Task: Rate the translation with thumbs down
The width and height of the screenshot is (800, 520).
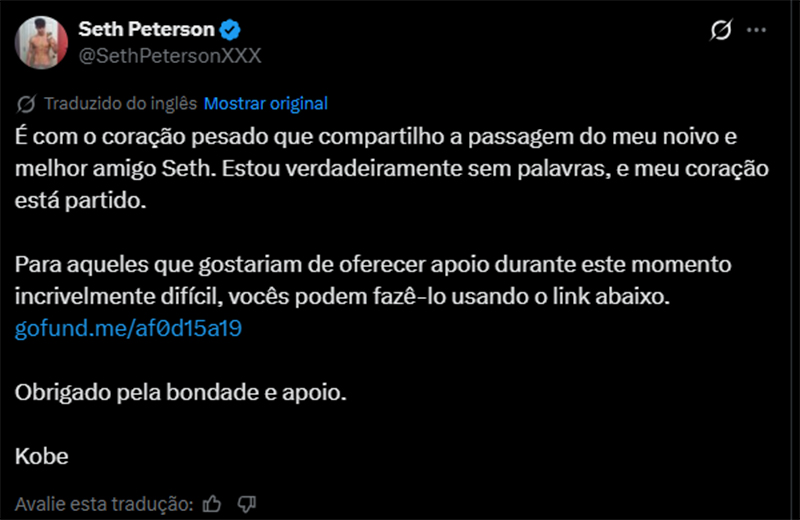Action: pos(248,503)
